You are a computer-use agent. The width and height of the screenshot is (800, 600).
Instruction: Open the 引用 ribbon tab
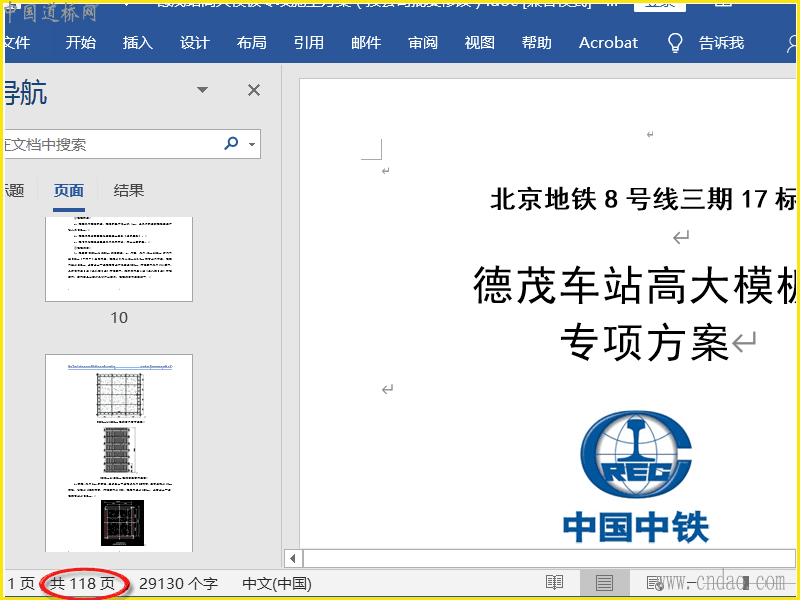coord(309,42)
